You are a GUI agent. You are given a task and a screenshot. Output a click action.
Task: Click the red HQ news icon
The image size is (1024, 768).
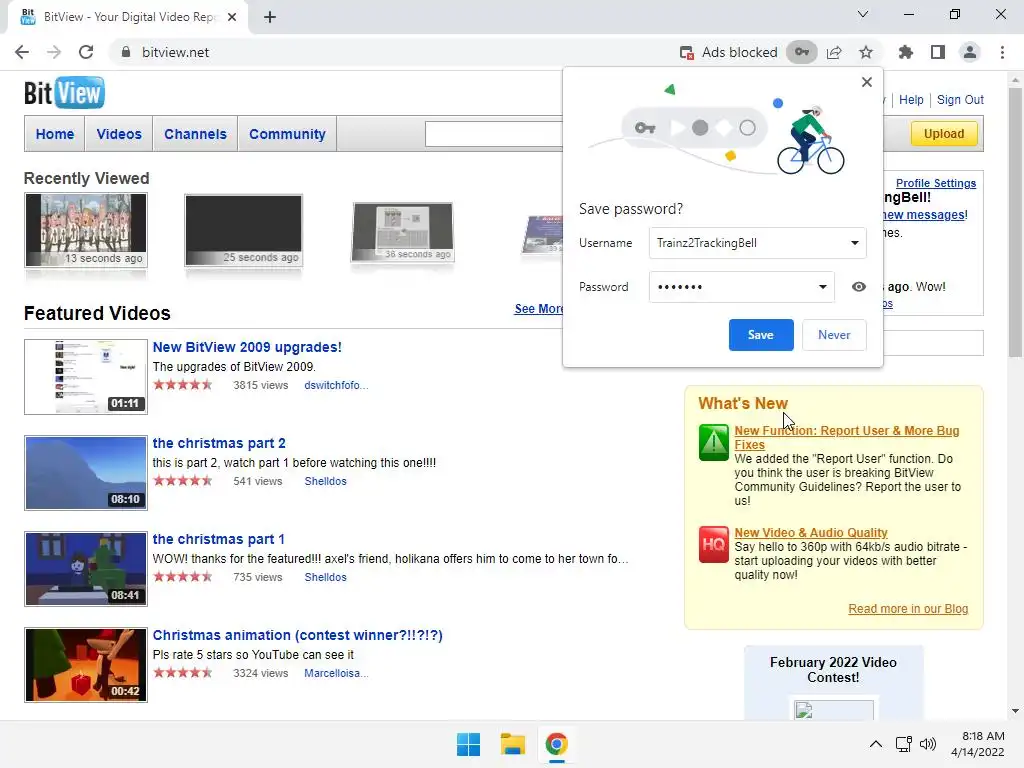pos(713,544)
